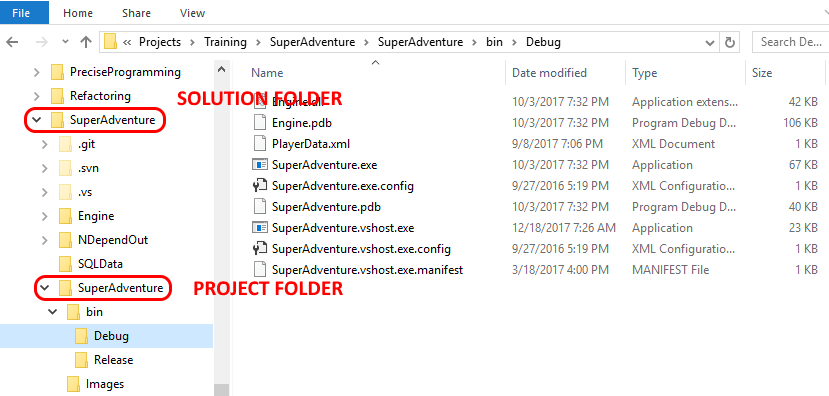Screen dimensions: 829x396
Task: Click the MANIFEST File type cell
Action: pos(670,270)
